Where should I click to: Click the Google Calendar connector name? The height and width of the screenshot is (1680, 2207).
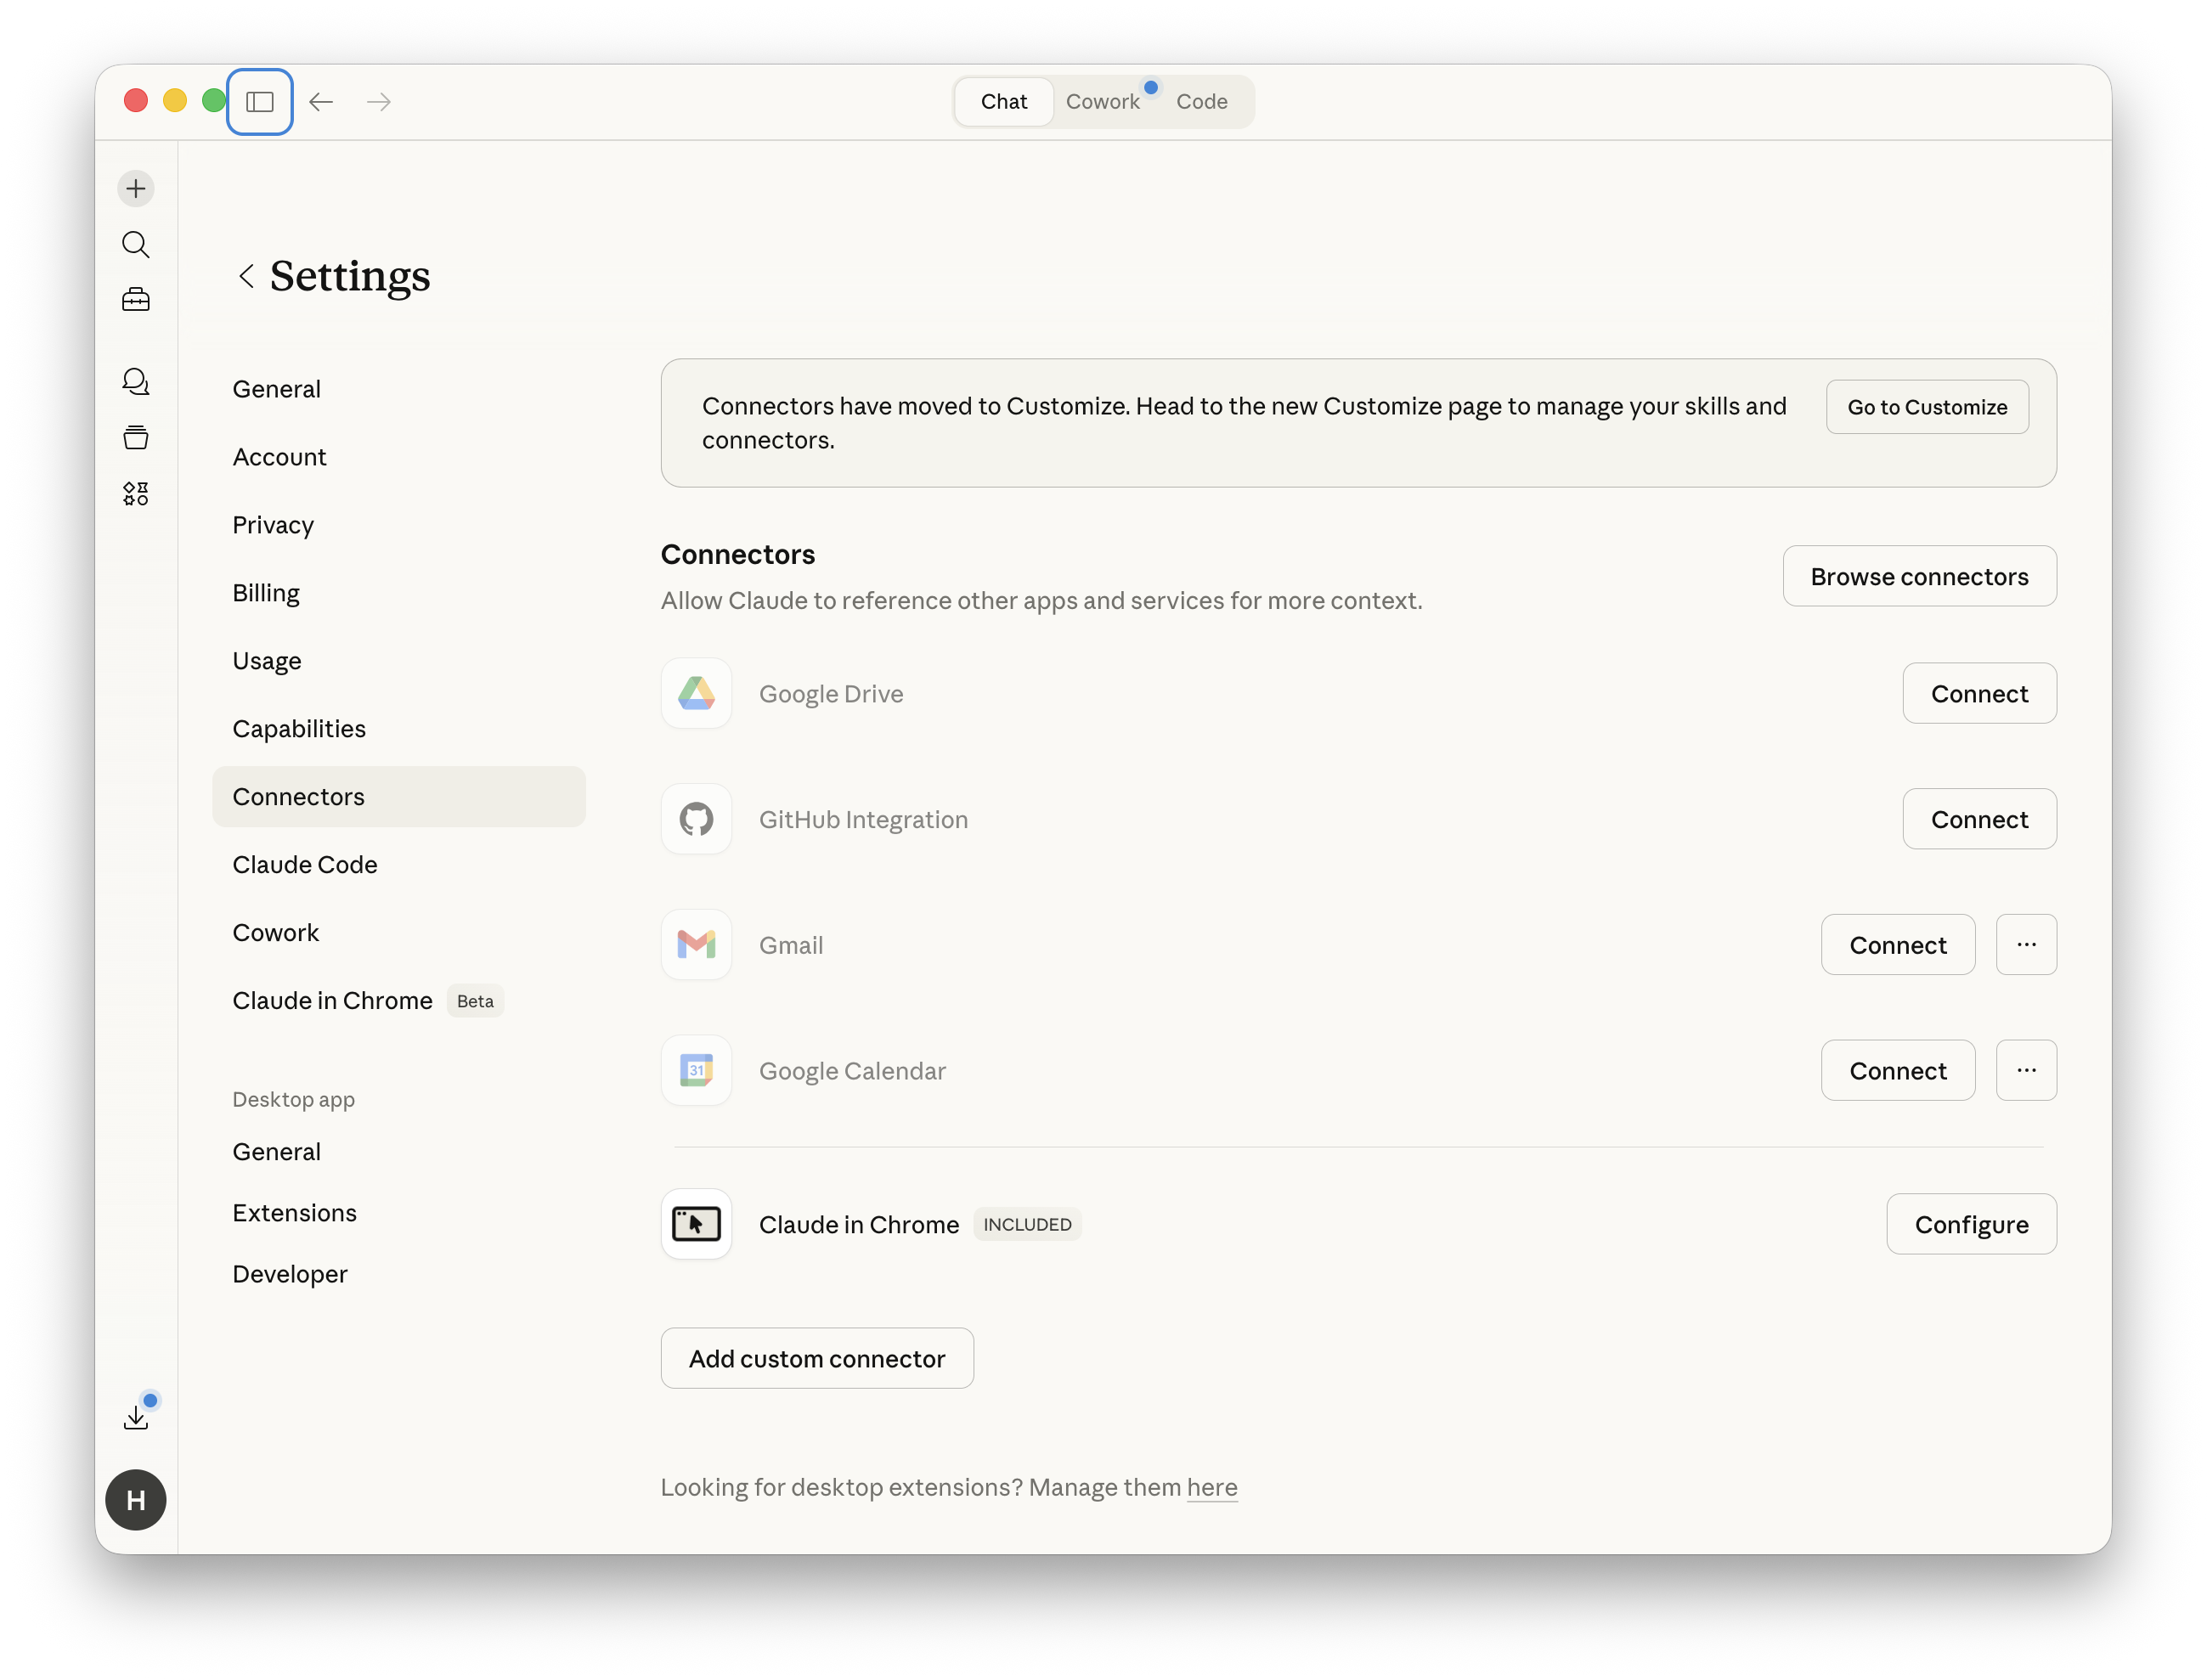(852, 1071)
